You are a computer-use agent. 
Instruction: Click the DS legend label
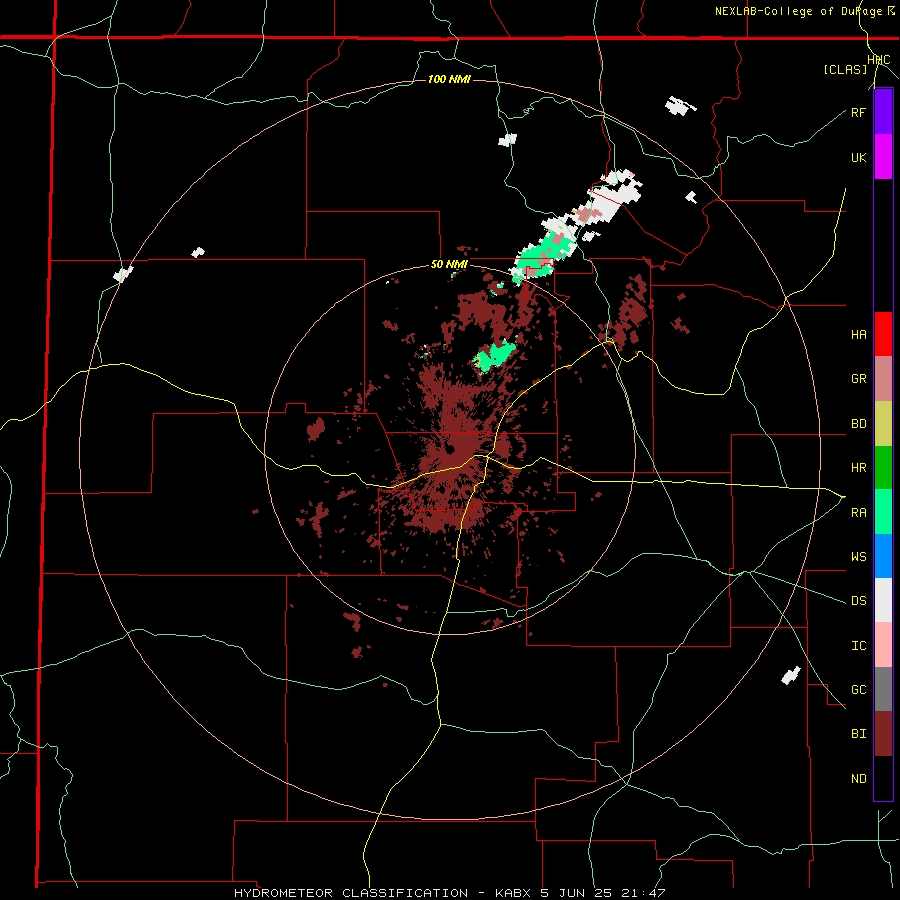tap(859, 601)
